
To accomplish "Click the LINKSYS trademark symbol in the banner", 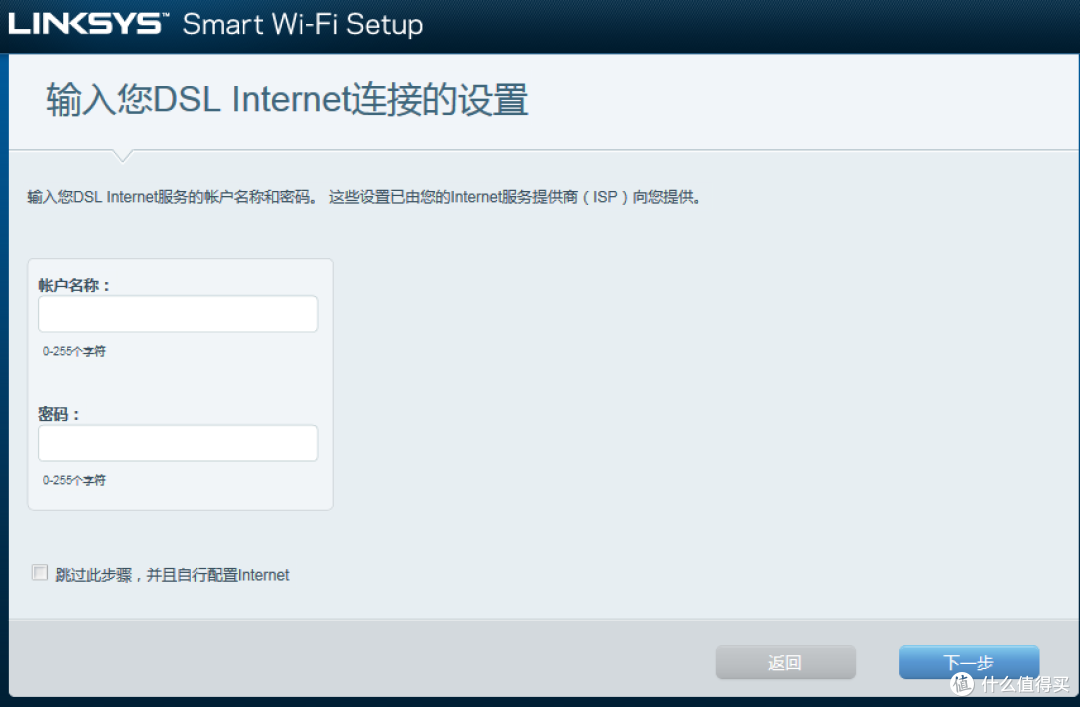I will [x=168, y=13].
